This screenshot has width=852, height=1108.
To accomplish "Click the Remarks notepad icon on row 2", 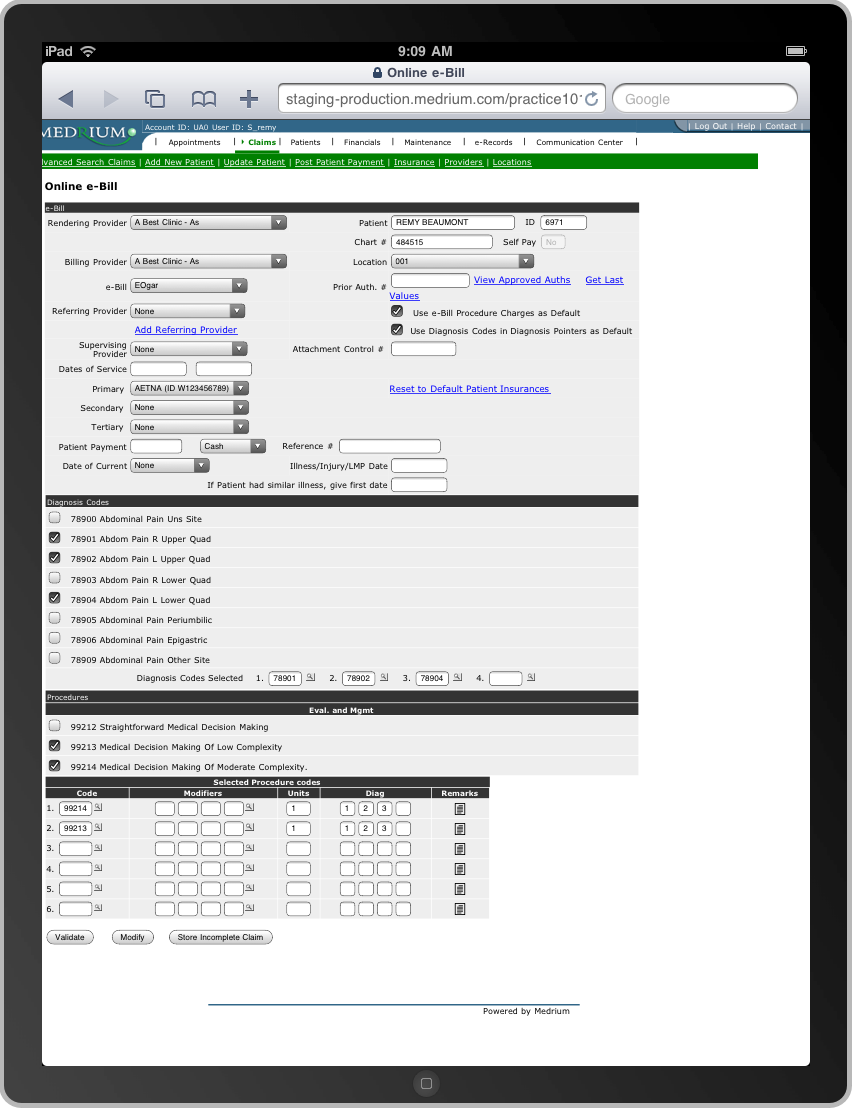I will 459,828.
